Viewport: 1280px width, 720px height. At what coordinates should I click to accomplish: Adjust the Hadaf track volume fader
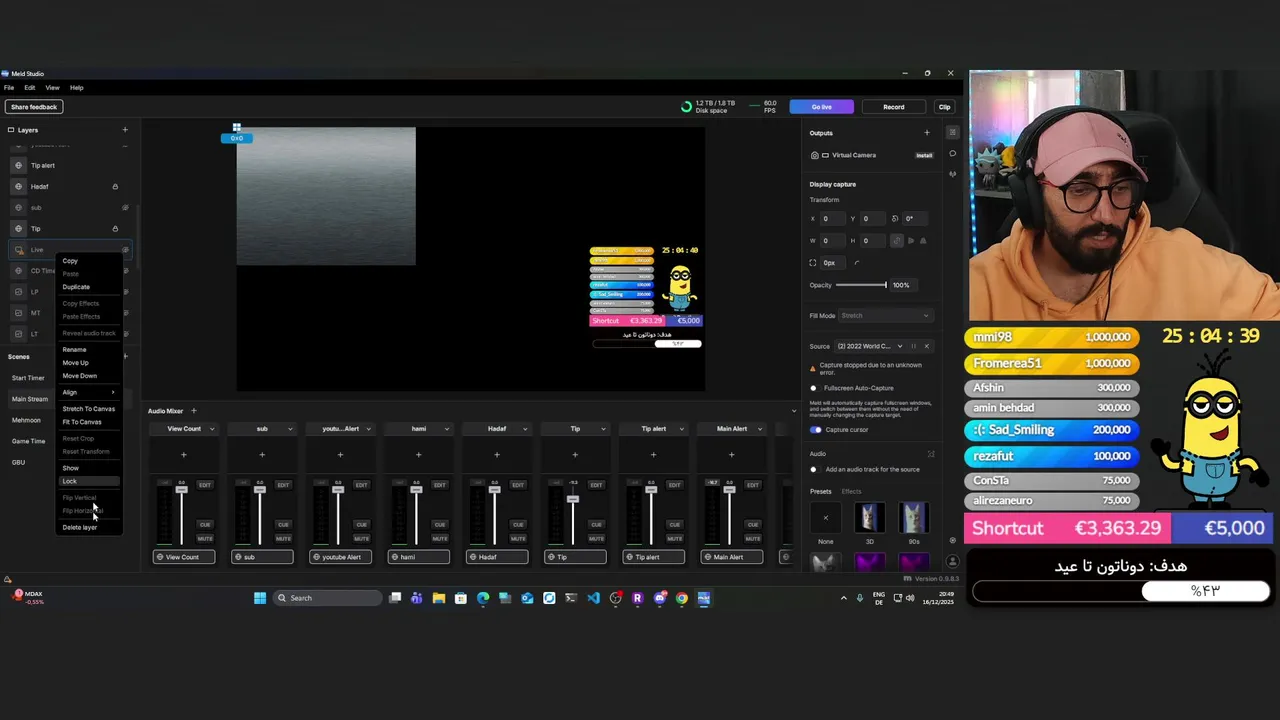494,489
